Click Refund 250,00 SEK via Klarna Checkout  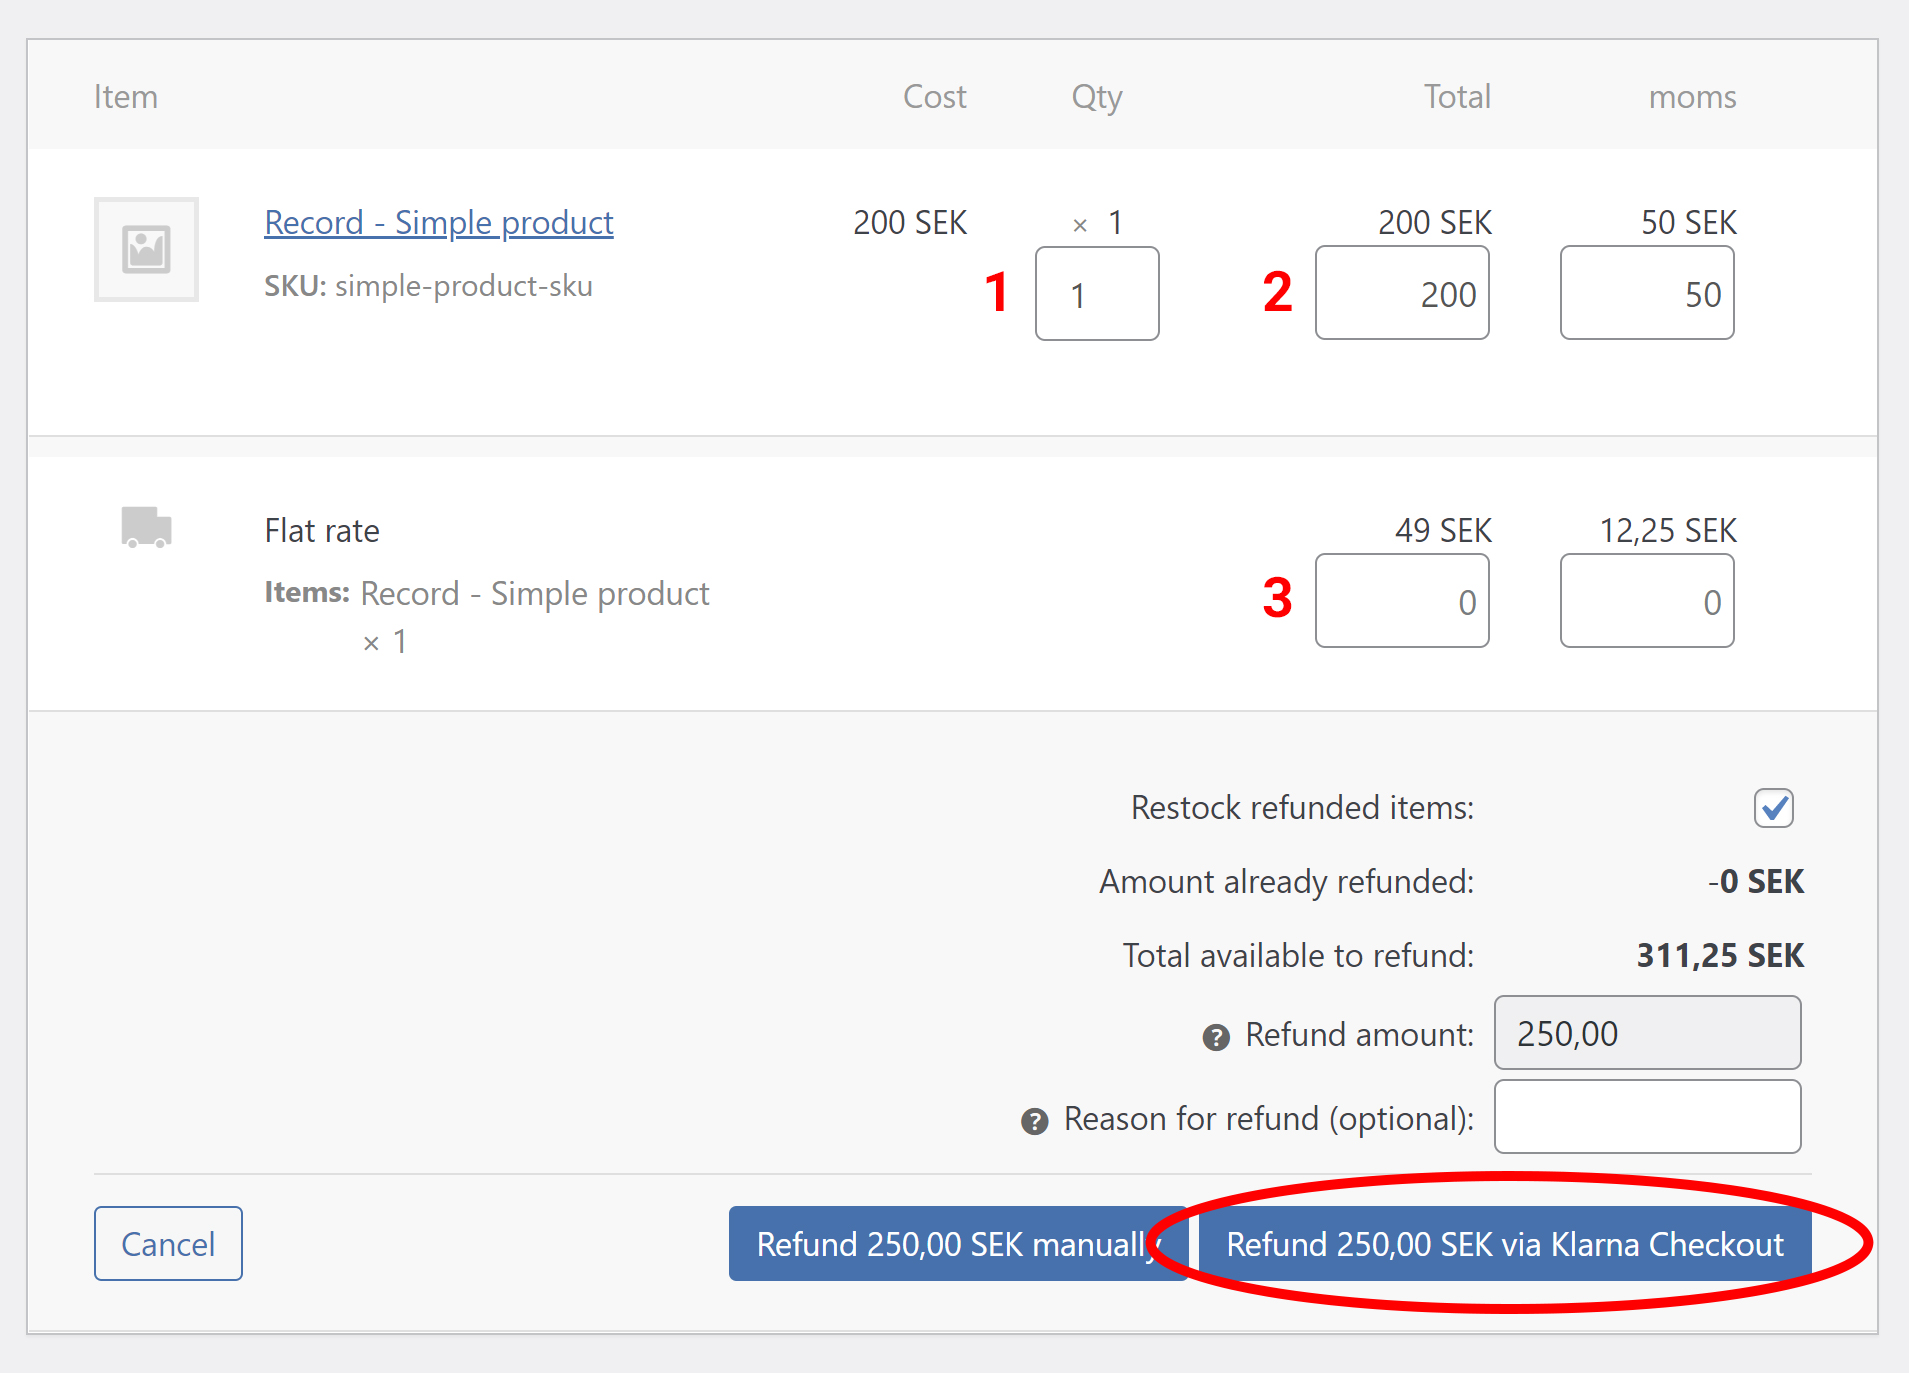pos(1504,1243)
